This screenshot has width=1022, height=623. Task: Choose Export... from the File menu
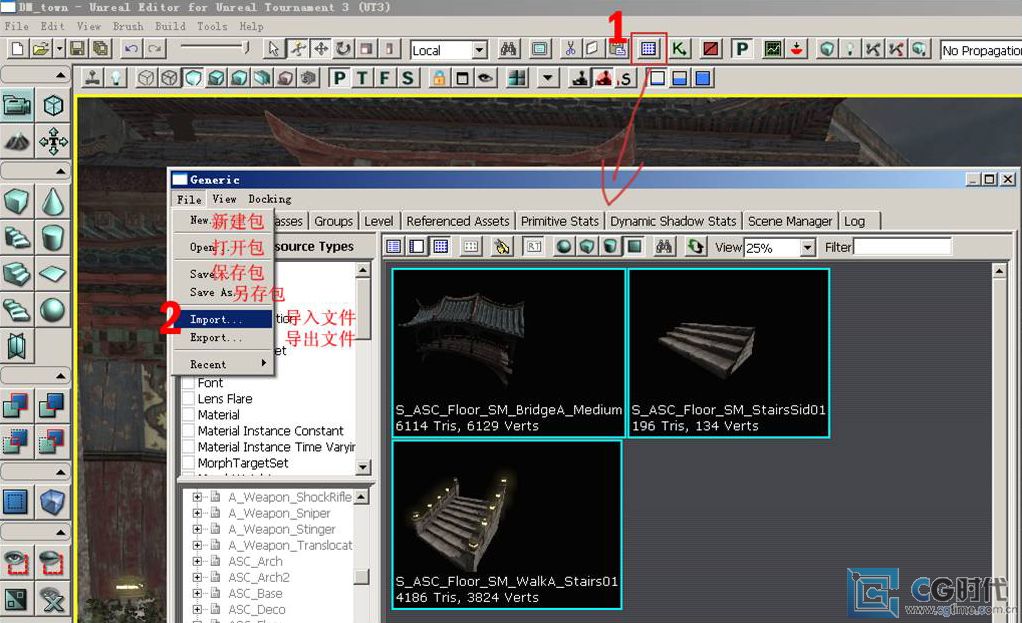point(223,338)
